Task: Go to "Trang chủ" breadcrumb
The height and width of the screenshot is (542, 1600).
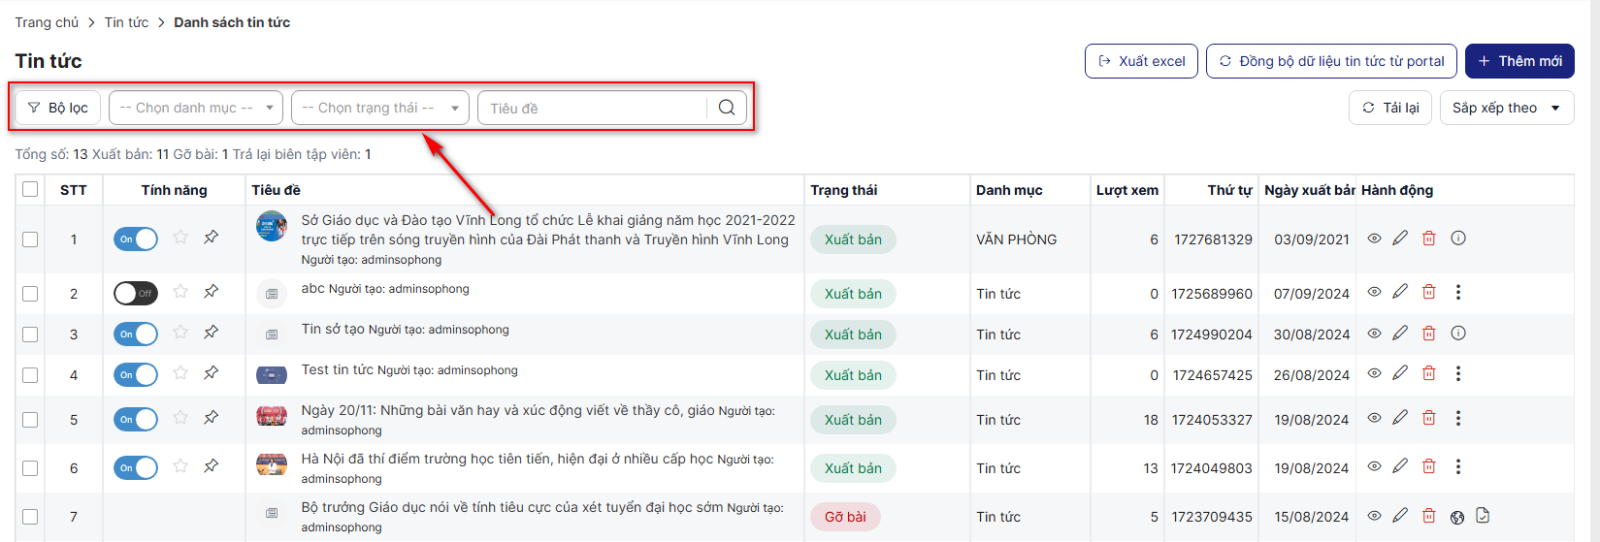Action: tap(47, 22)
